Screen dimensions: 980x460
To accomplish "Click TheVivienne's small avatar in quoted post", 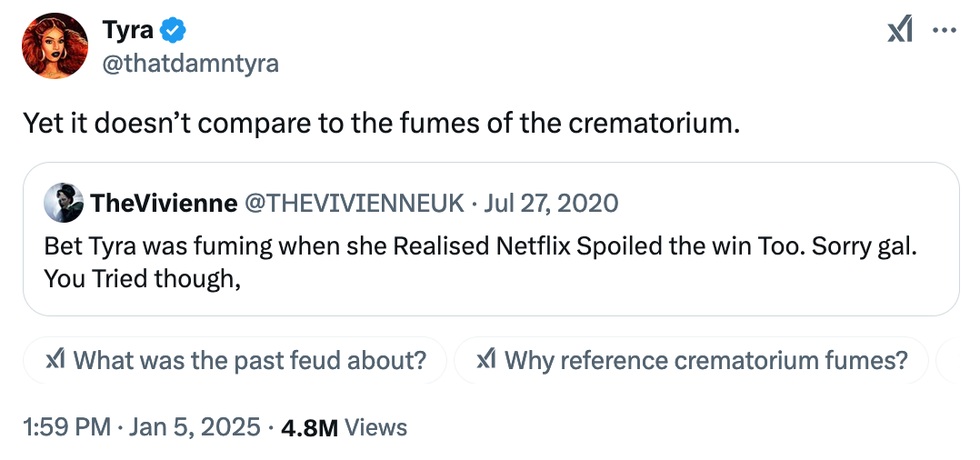I will [x=64, y=203].
